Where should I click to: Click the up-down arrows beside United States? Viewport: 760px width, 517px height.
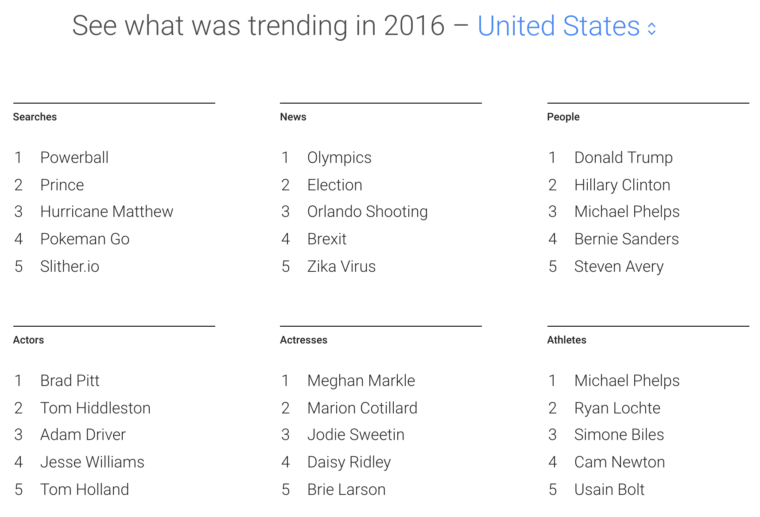click(x=651, y=29)
